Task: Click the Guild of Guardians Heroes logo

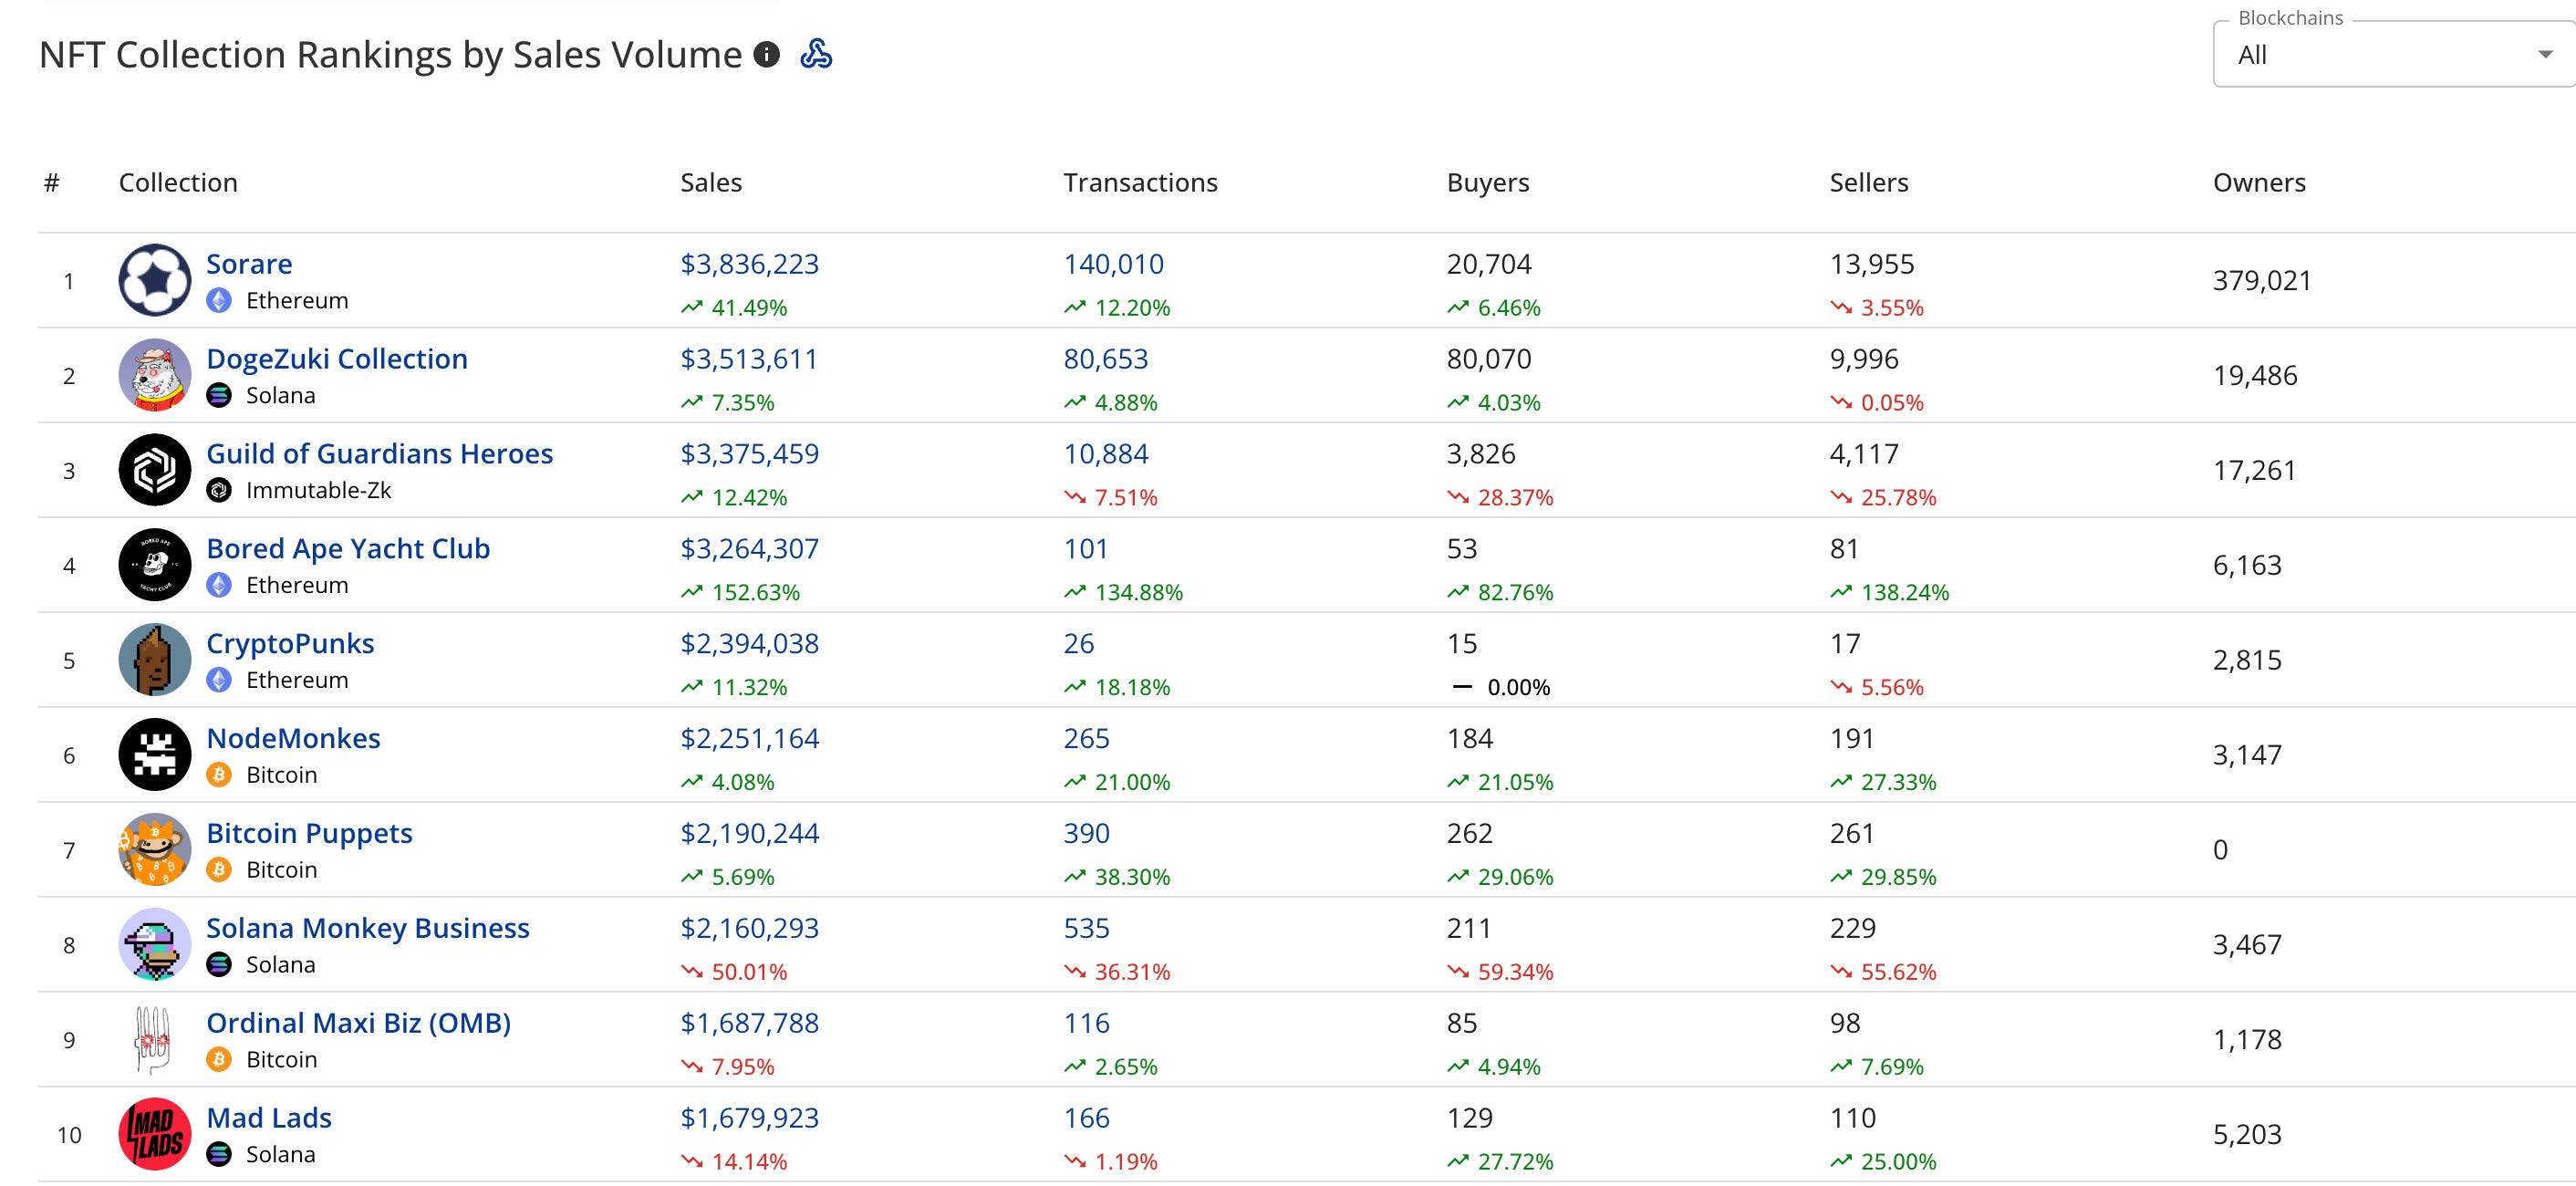Action: click(154, 470)
